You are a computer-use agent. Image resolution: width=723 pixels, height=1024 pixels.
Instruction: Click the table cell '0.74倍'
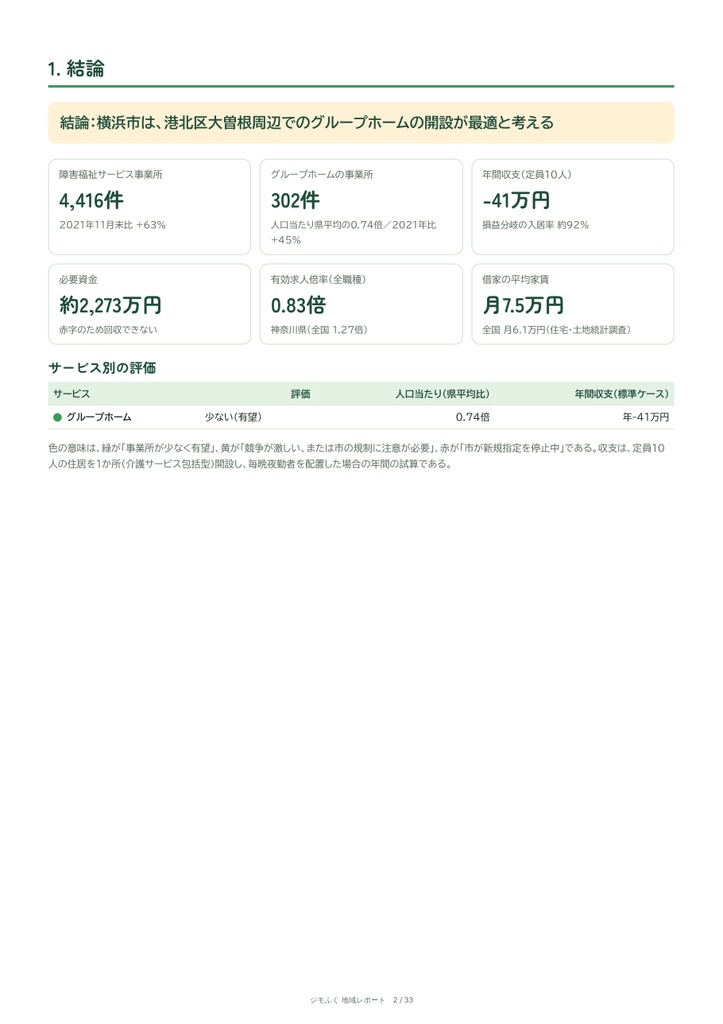[x=473, y=417]
